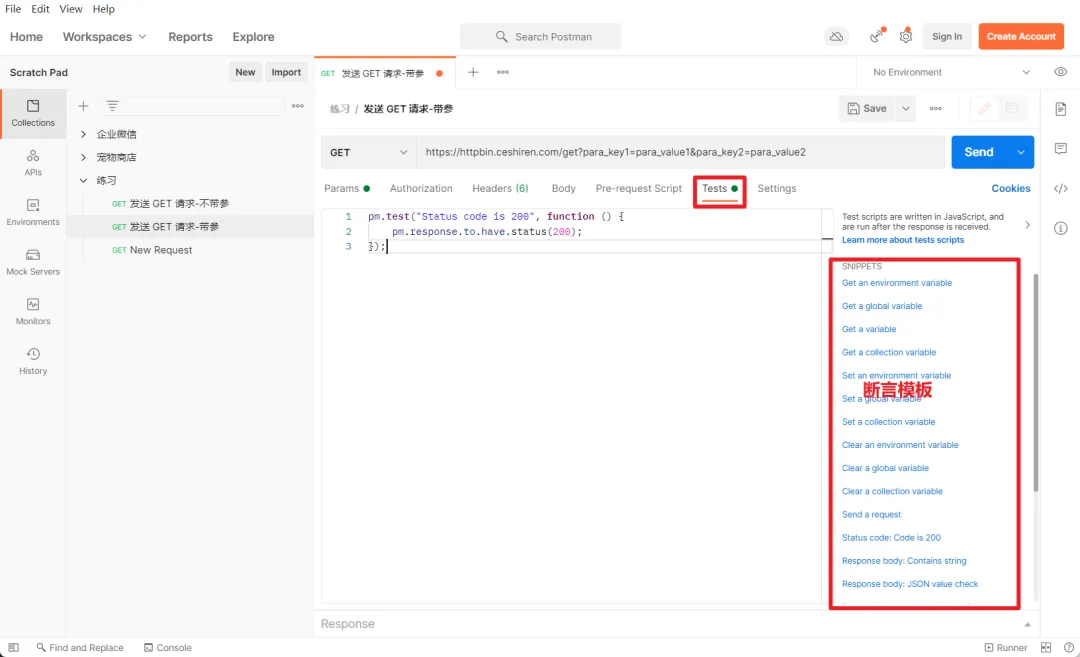Open the History sidebar panel

tap(33, 361)
